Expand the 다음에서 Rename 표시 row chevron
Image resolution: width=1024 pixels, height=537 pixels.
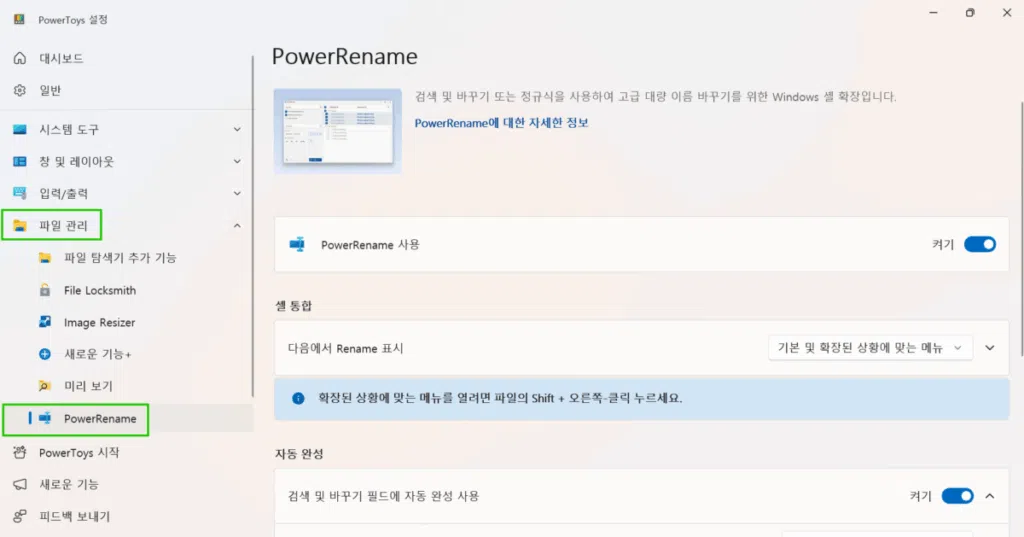(x=989, y=348)
